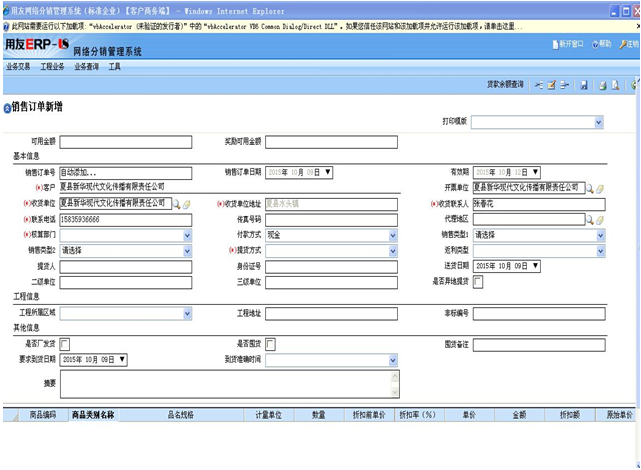Screen dimensions: 641x470
Task: Click the 货款余额查询 button
Action: (x=505, y=85)
